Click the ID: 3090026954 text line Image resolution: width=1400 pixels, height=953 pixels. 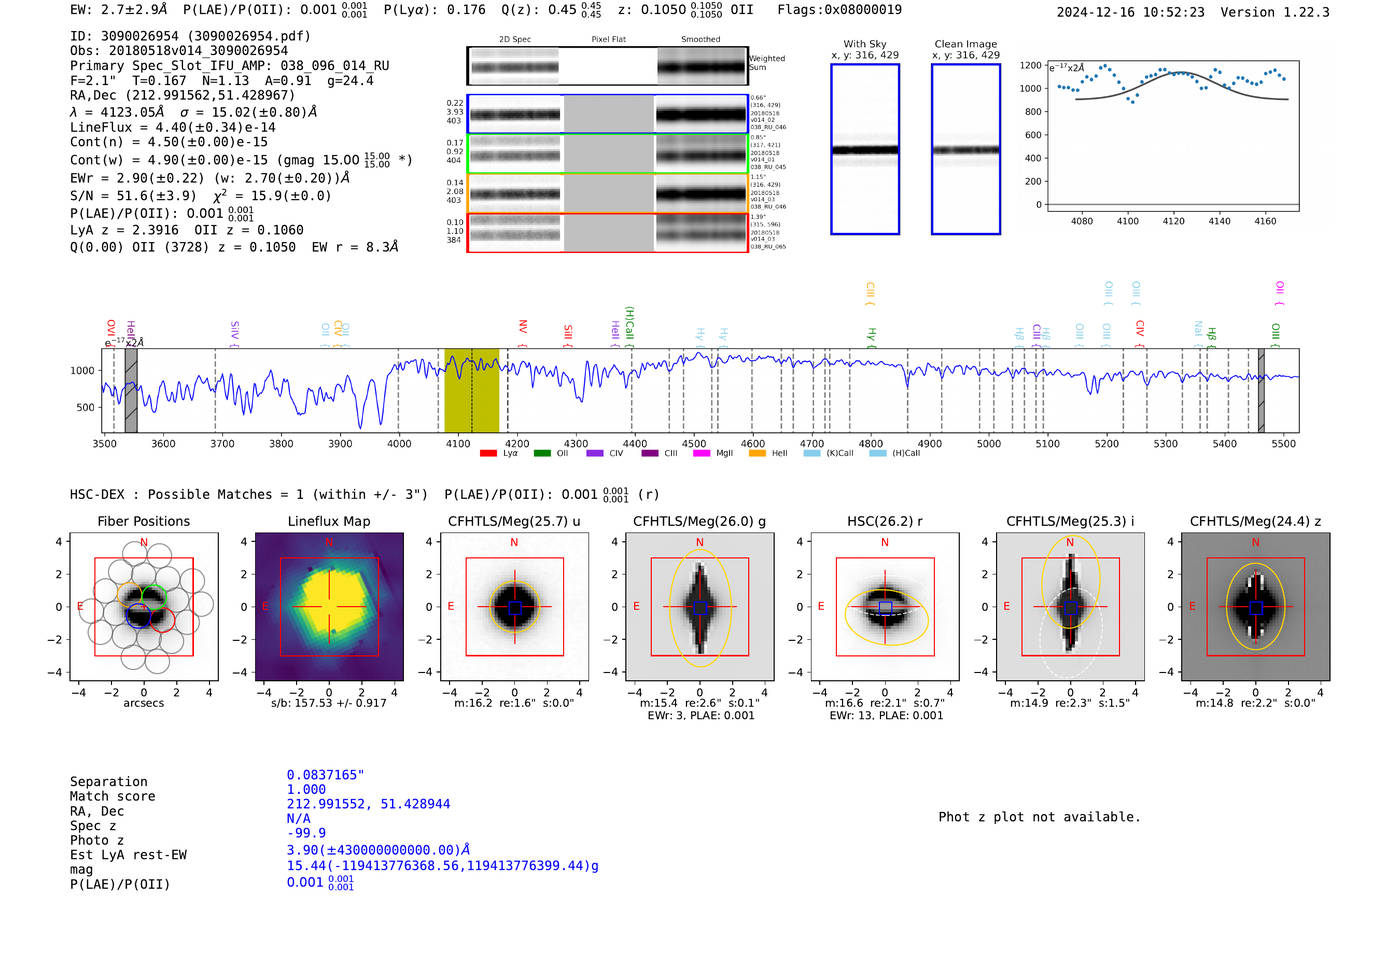tap(190, 36)
